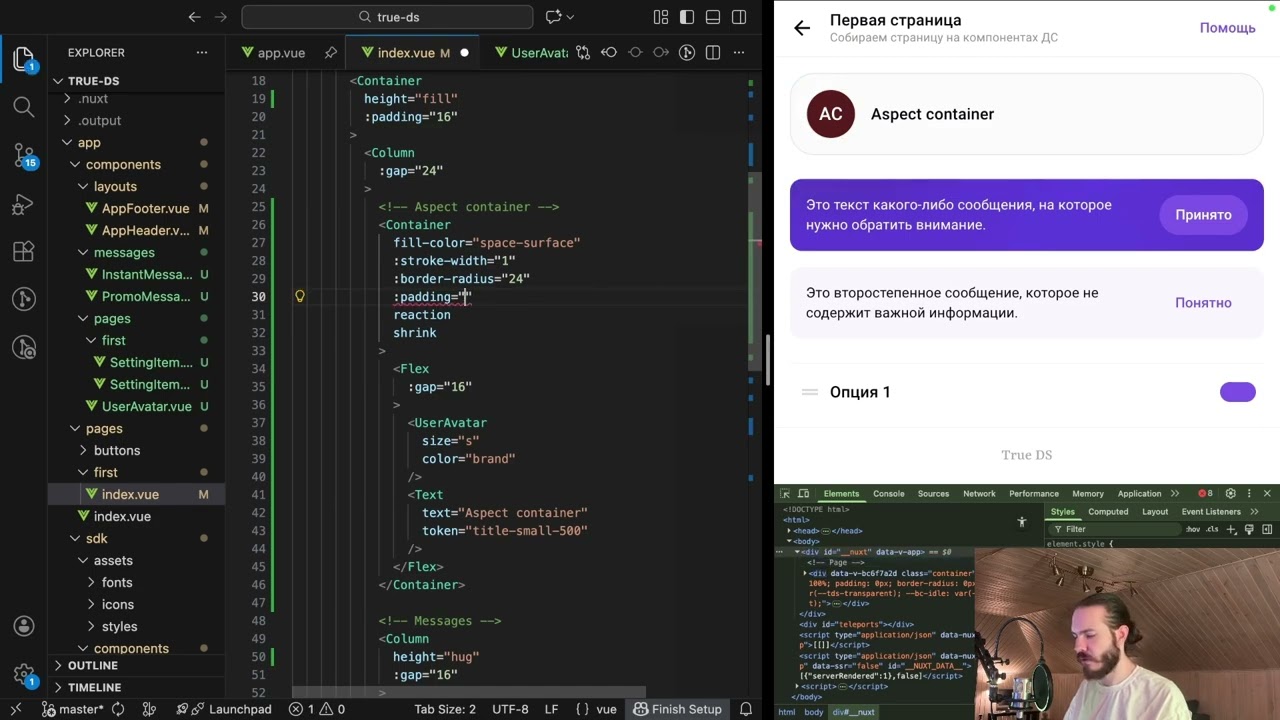Switch to Computed tab in DevTools

point(1108,512)
